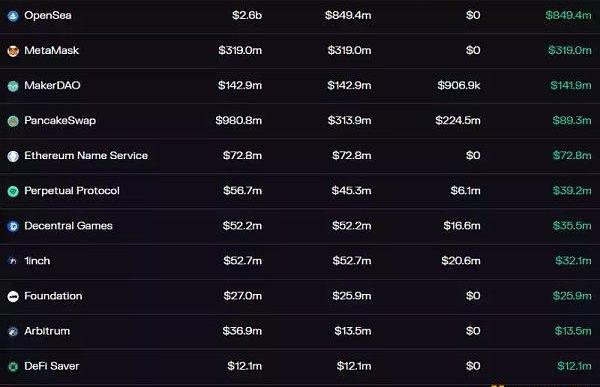Click the DeFi Saver icon

[13, 366]
